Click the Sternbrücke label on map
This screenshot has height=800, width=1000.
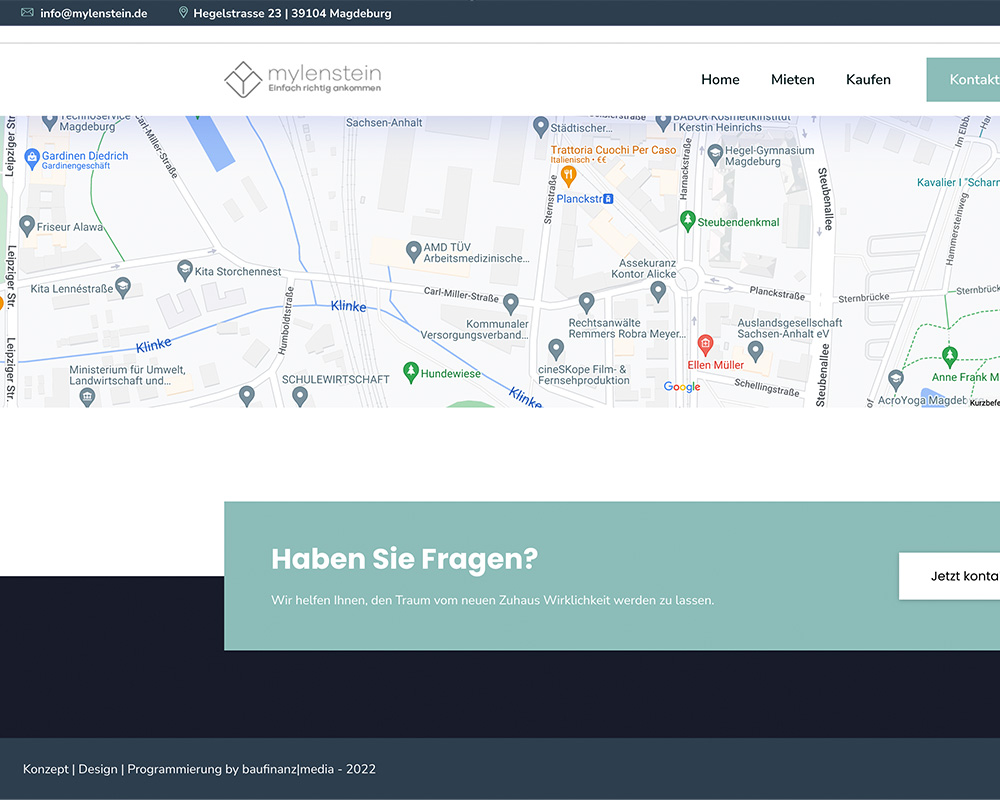[864, 298]
